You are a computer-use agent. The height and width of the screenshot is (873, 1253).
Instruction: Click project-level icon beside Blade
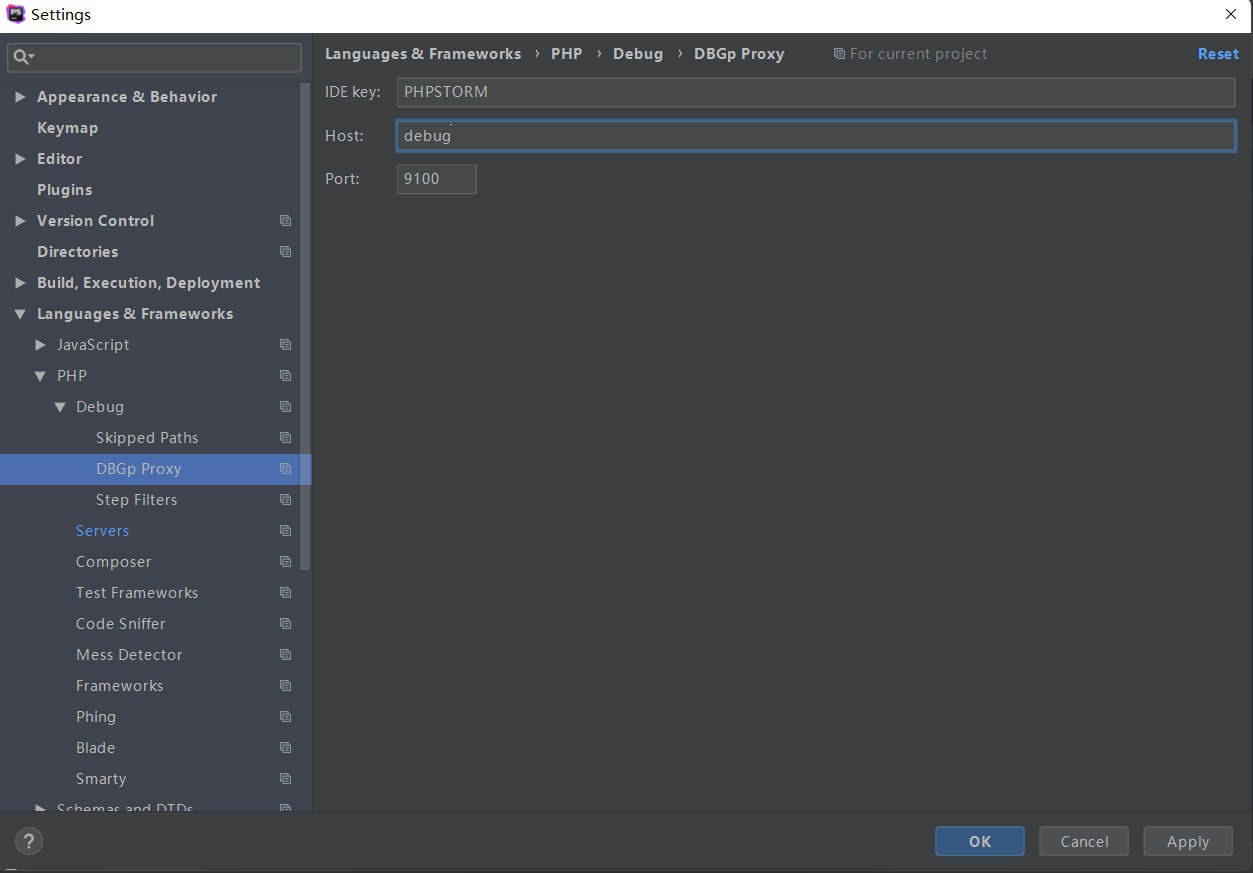coord(286,748)
